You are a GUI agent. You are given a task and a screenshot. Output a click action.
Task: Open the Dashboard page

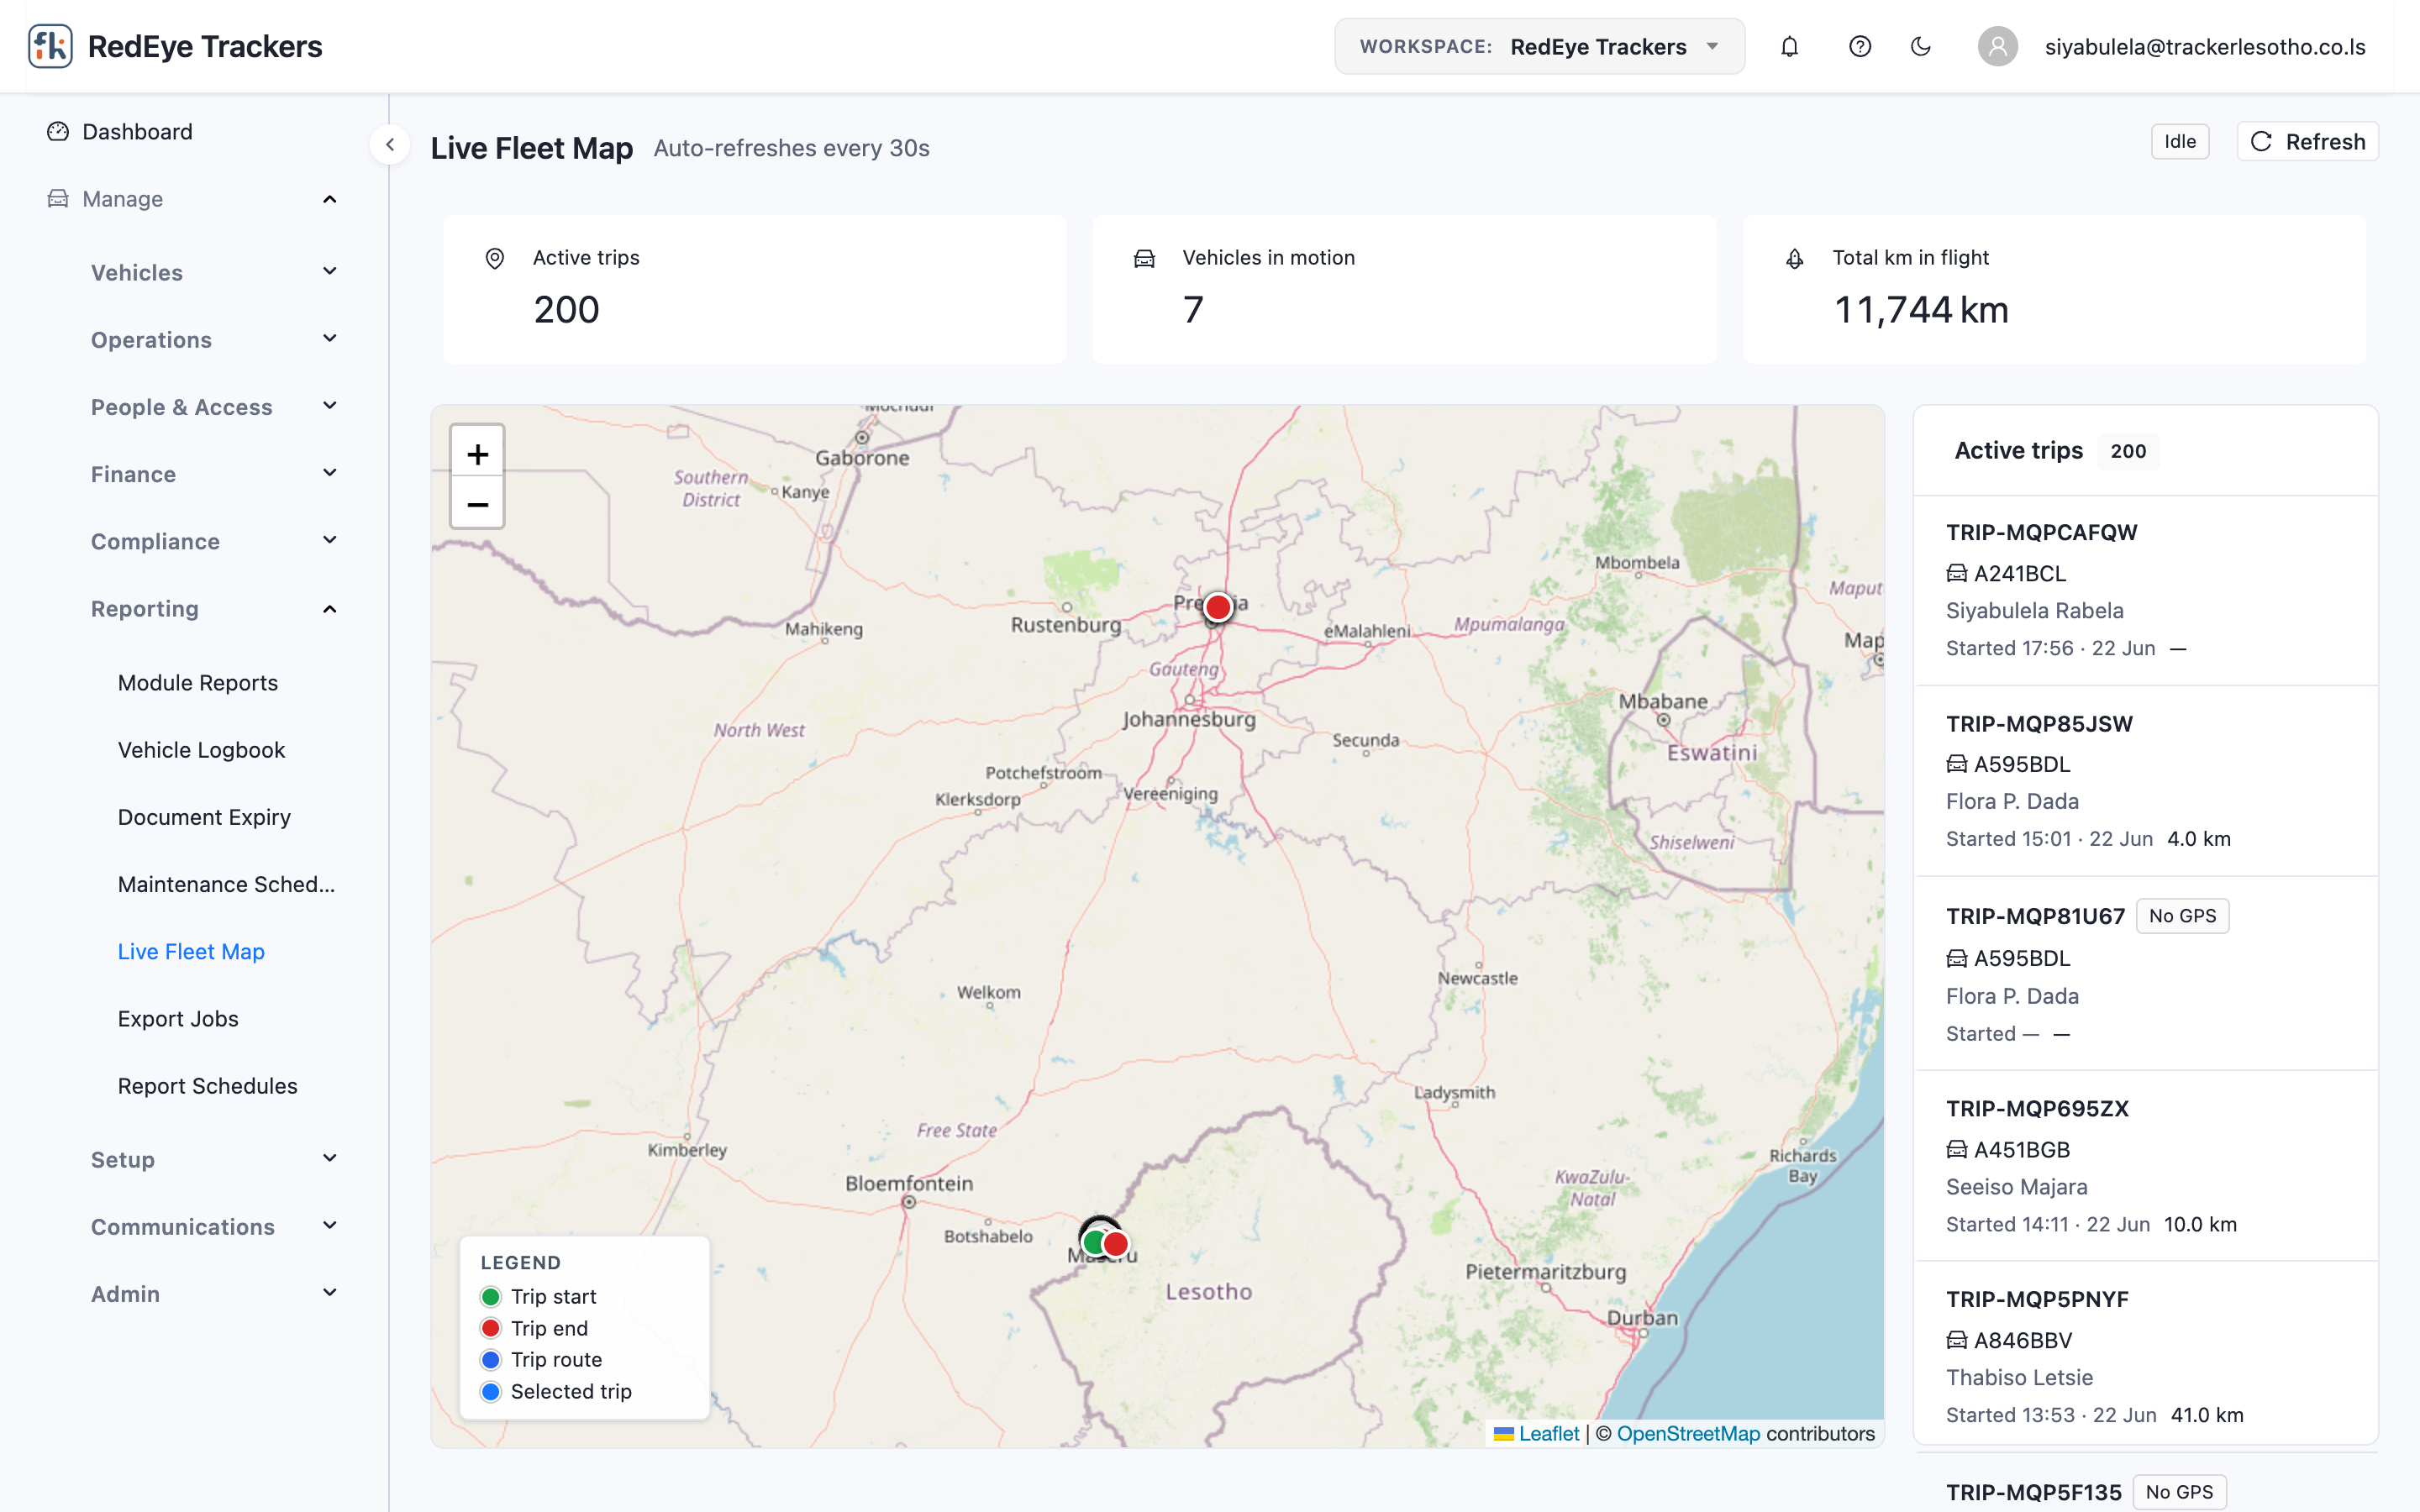[x=137, y=132]
